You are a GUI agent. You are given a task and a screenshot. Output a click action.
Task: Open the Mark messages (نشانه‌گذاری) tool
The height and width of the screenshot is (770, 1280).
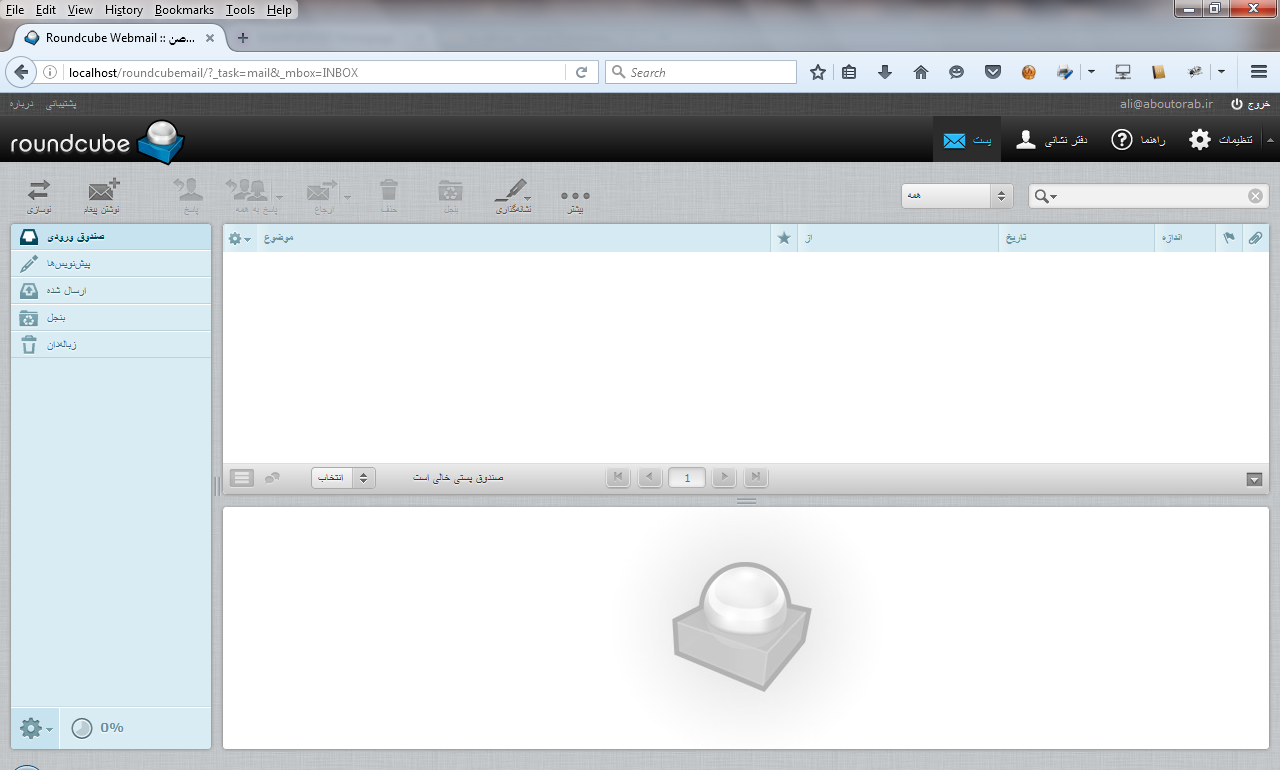[x=514, y=194]
